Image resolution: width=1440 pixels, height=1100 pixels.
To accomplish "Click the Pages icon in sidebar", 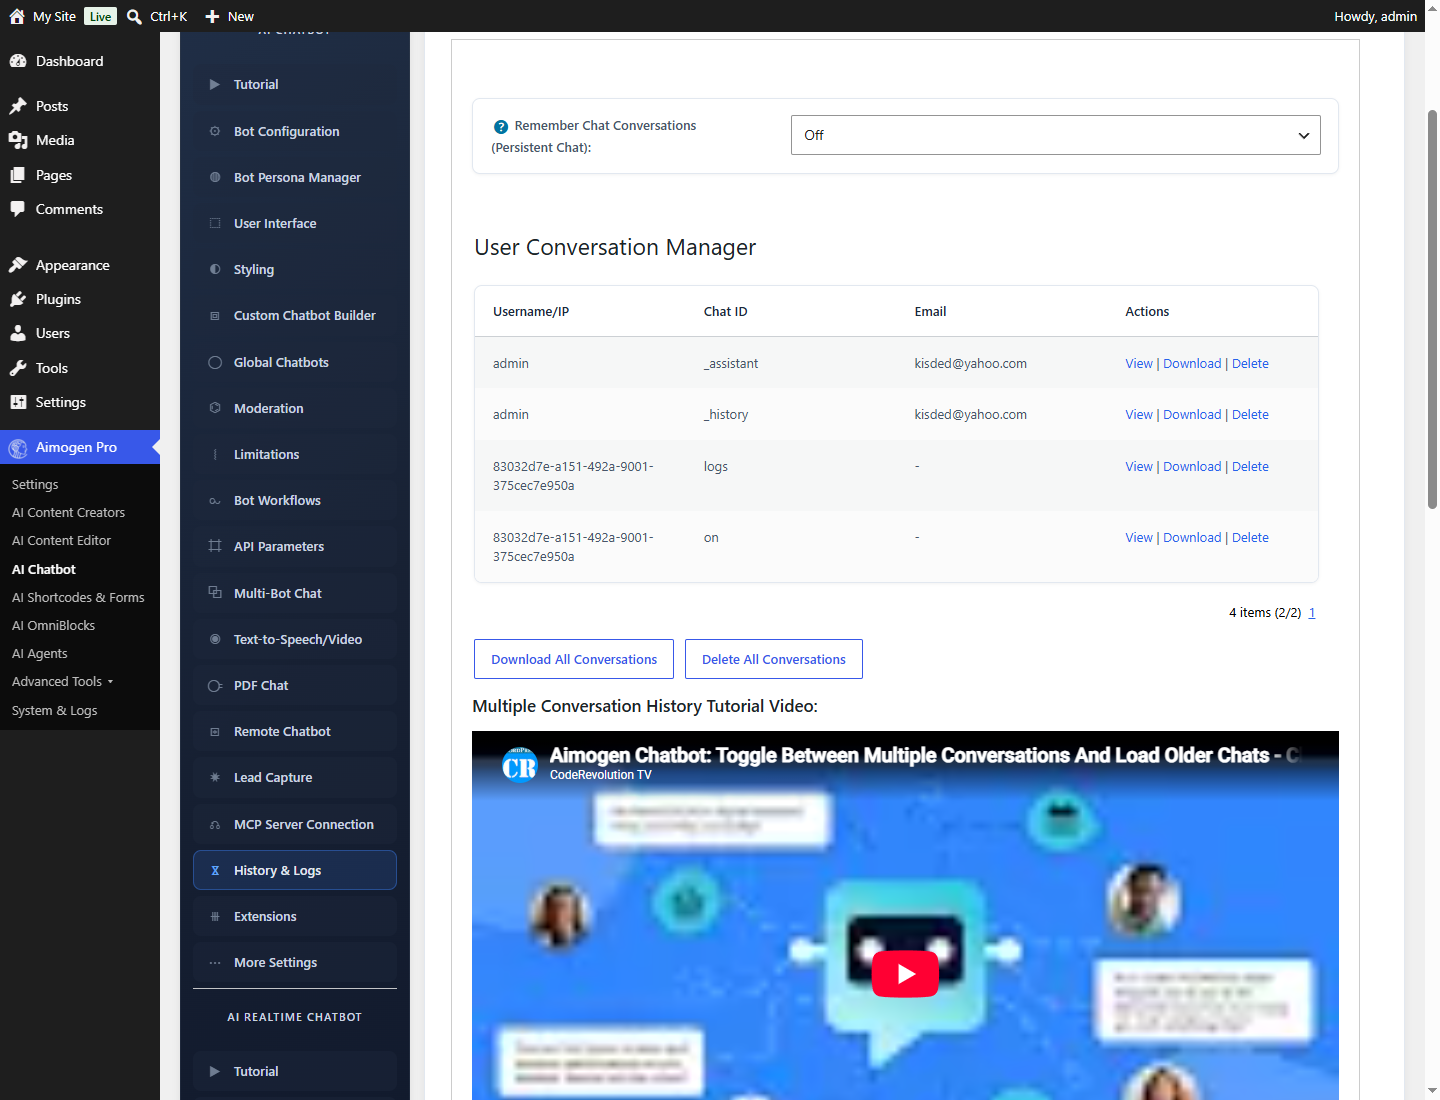I will coord(18,175).
